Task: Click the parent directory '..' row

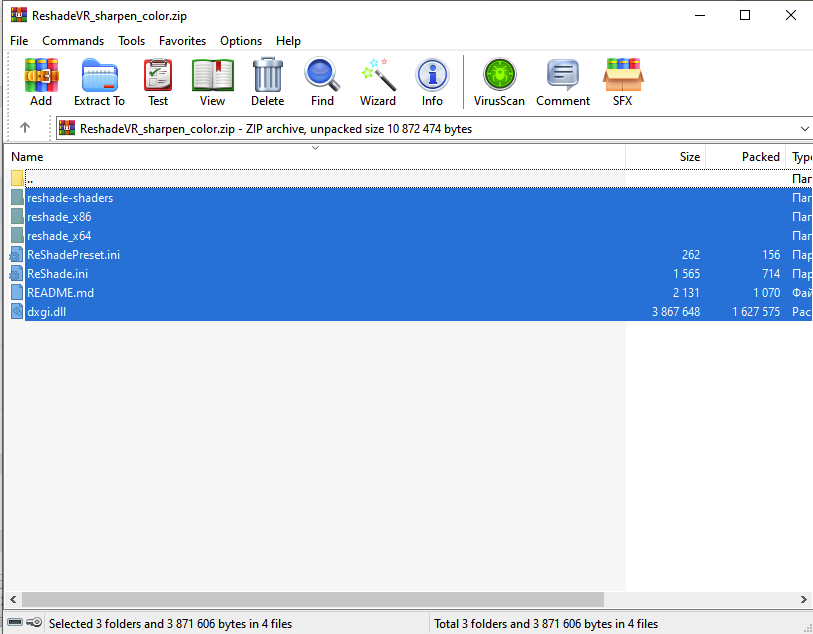Action: [418, 179]
